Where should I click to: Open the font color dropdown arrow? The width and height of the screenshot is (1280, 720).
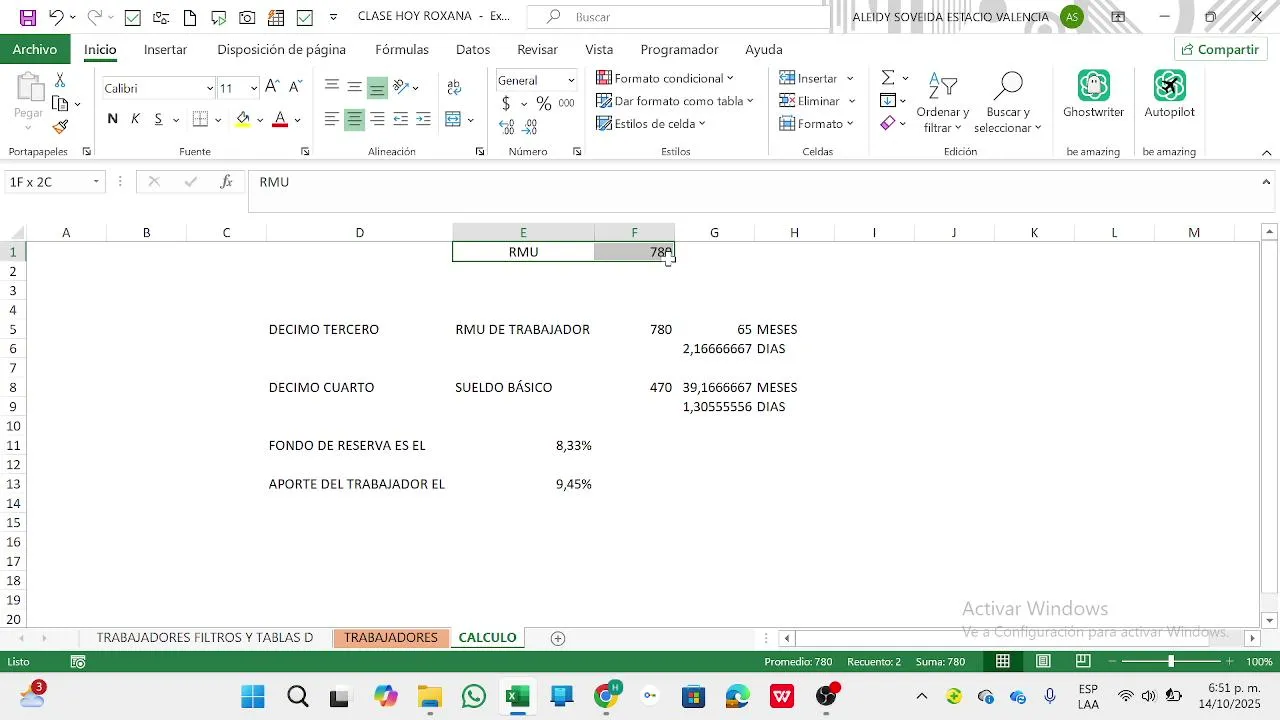pyautogui.click(x=297, y=120)
